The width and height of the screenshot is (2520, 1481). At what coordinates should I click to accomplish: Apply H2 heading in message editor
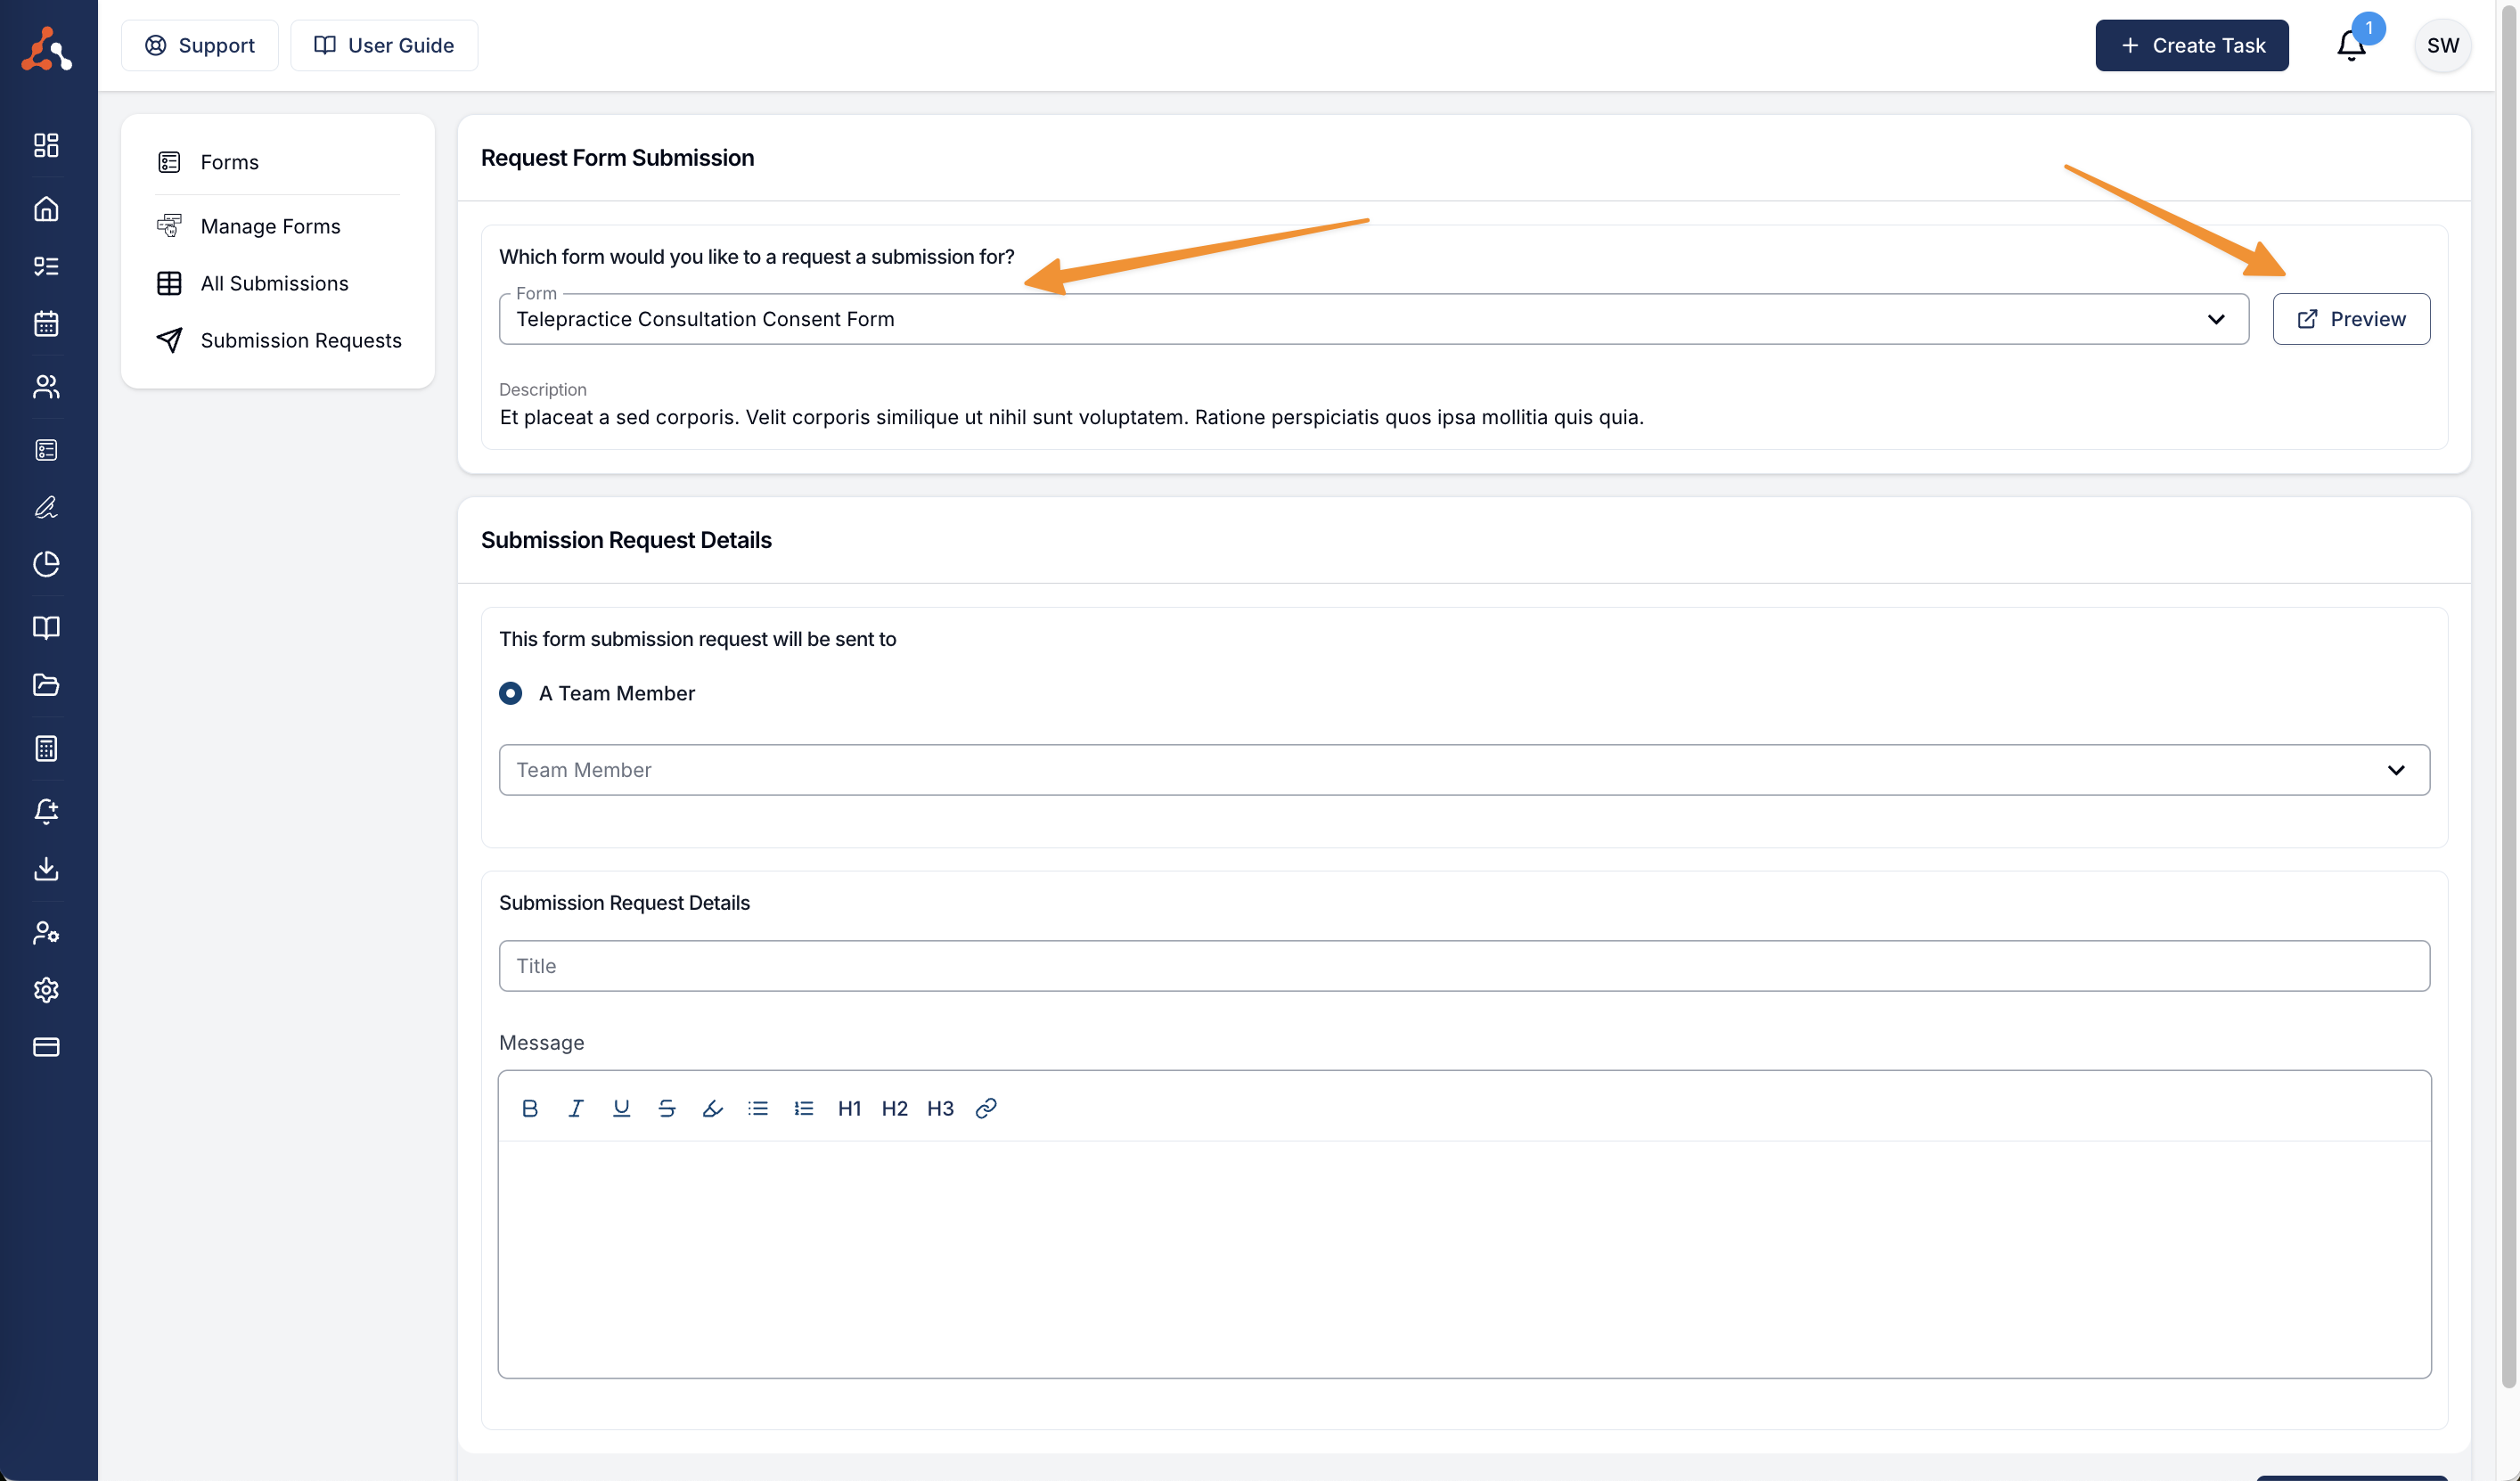click(894, 1108)
